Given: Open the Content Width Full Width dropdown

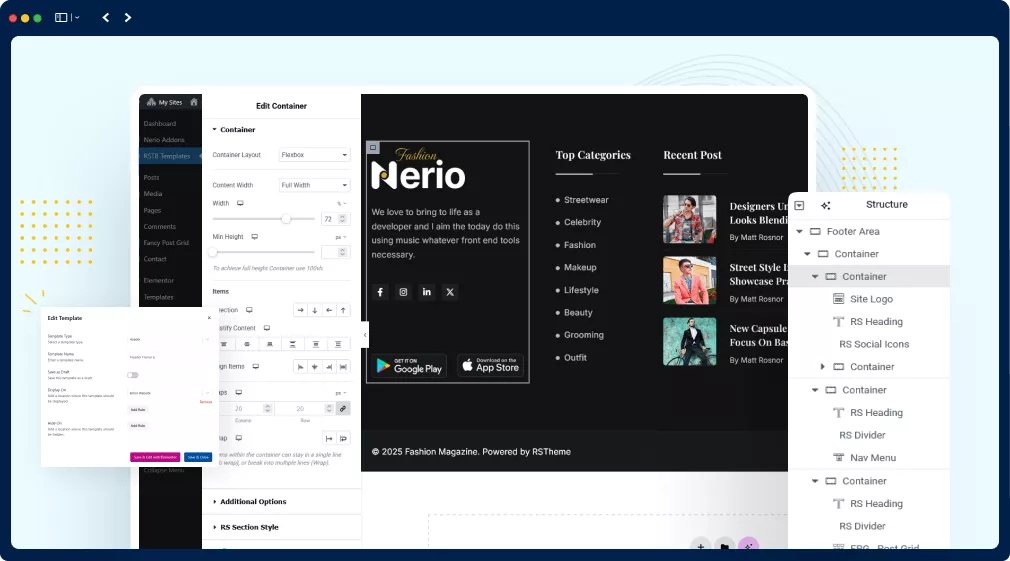Looking at the screenshot, I should pyautogui.click(x=314, y=185).
